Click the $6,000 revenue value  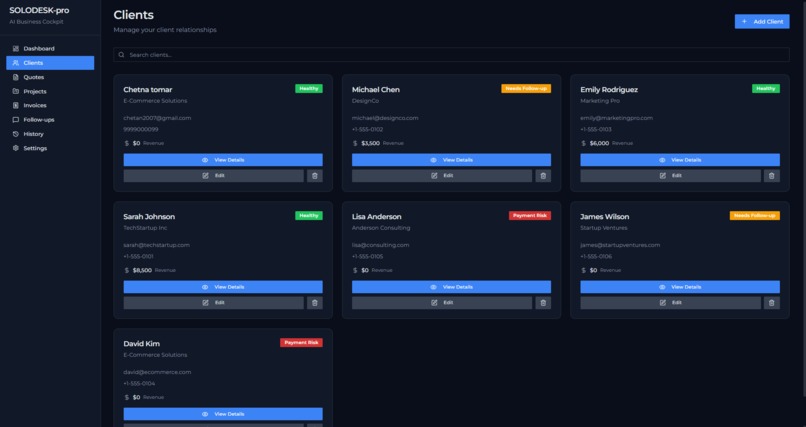point(599,143)
